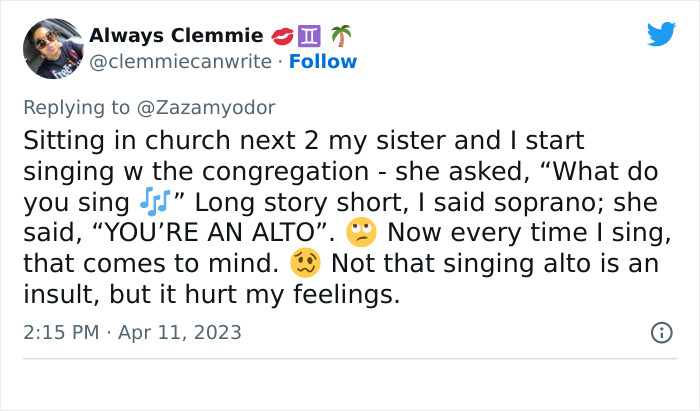Click the palm tree emoji
700x411 pixels.
(x=342, y=36)
